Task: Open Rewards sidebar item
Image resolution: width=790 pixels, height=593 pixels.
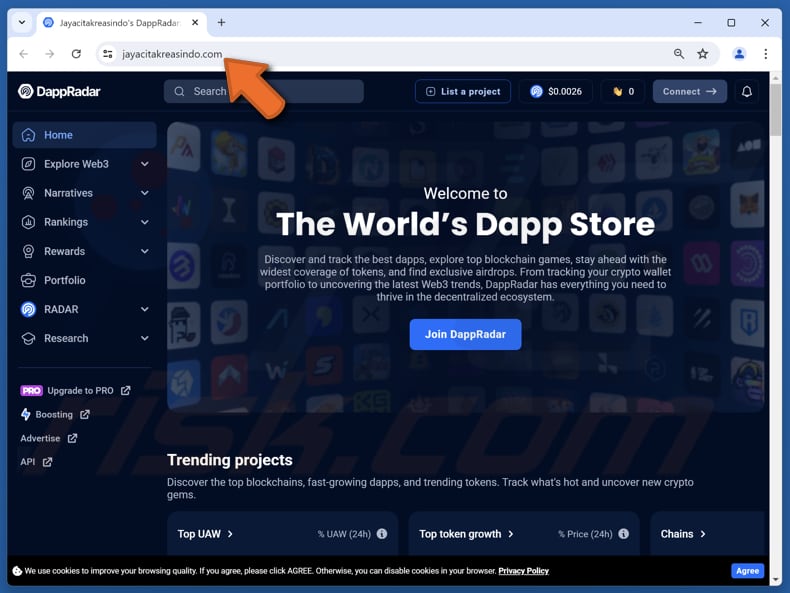Action: [64, 251]
